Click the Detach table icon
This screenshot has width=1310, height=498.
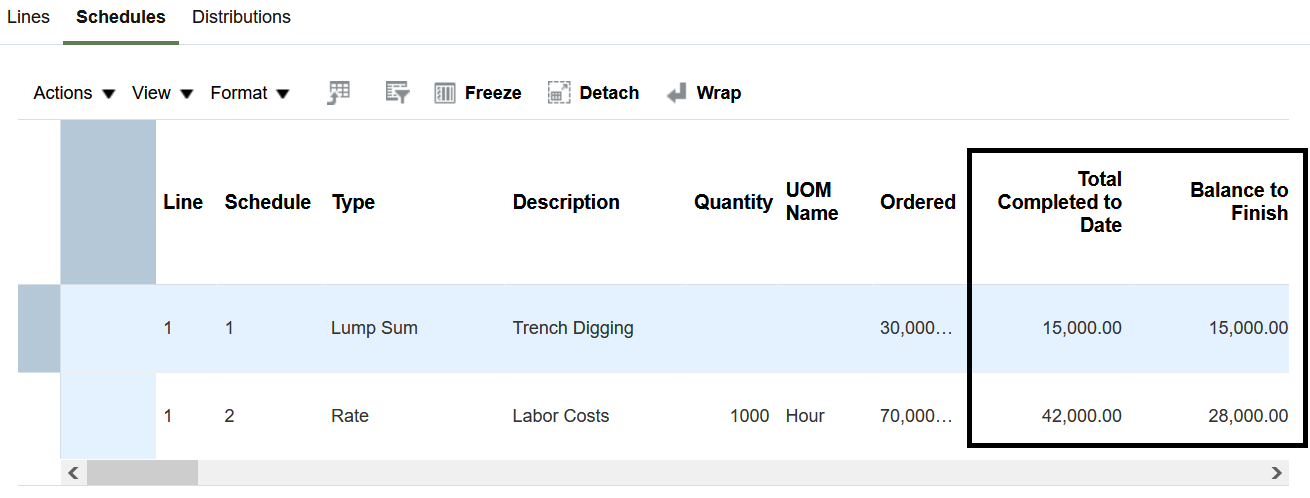(559, 93)
